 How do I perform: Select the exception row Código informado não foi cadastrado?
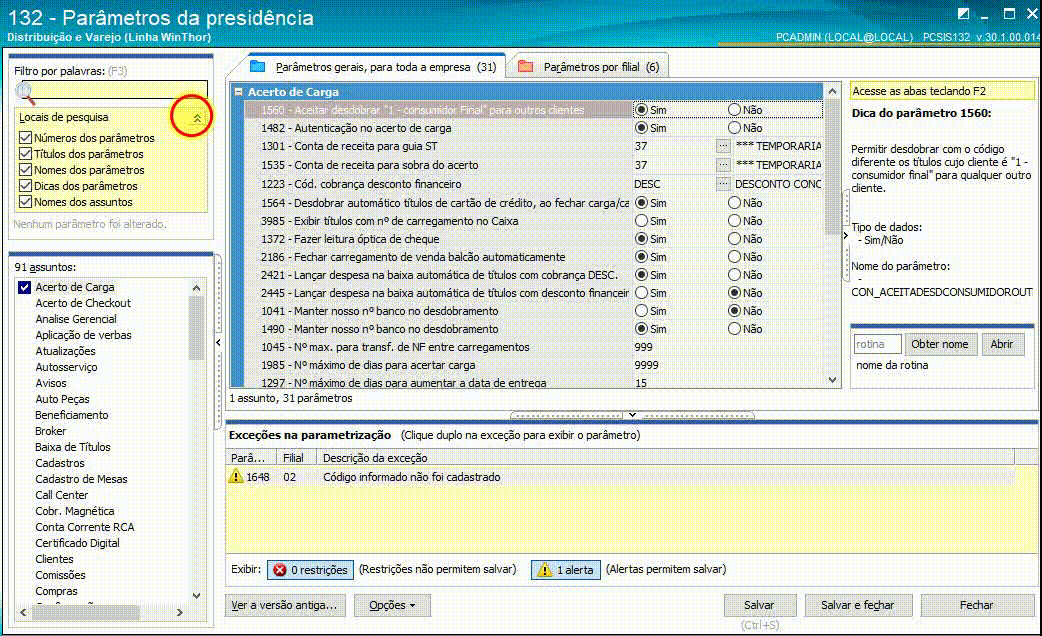(621, 477)
